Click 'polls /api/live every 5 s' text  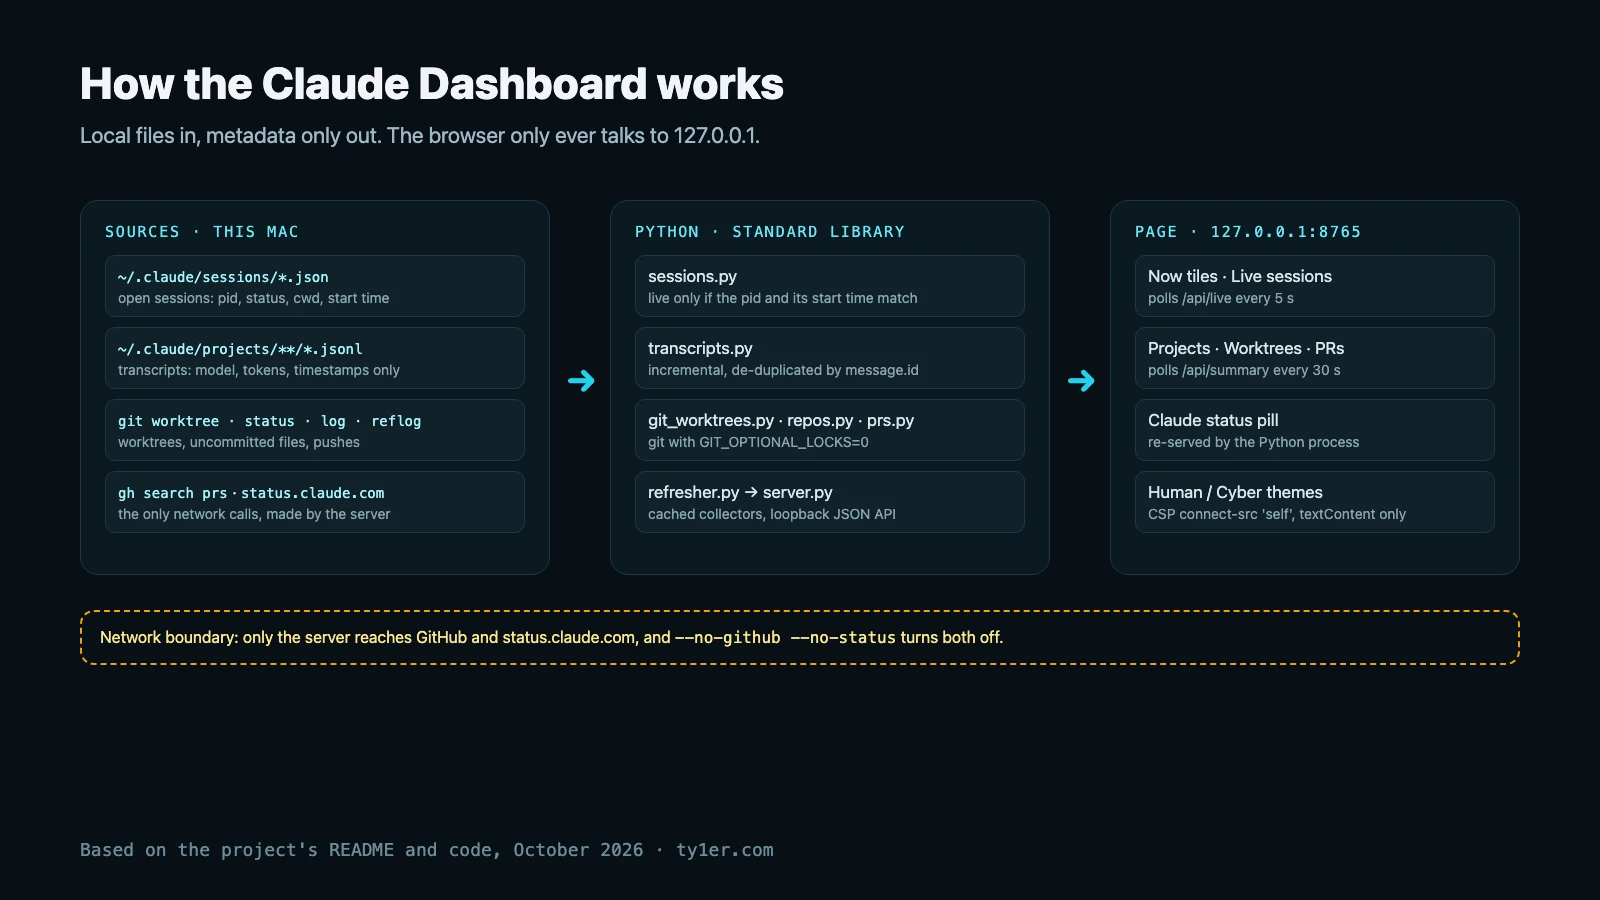pyautogui.click(x=1221, y=298)
